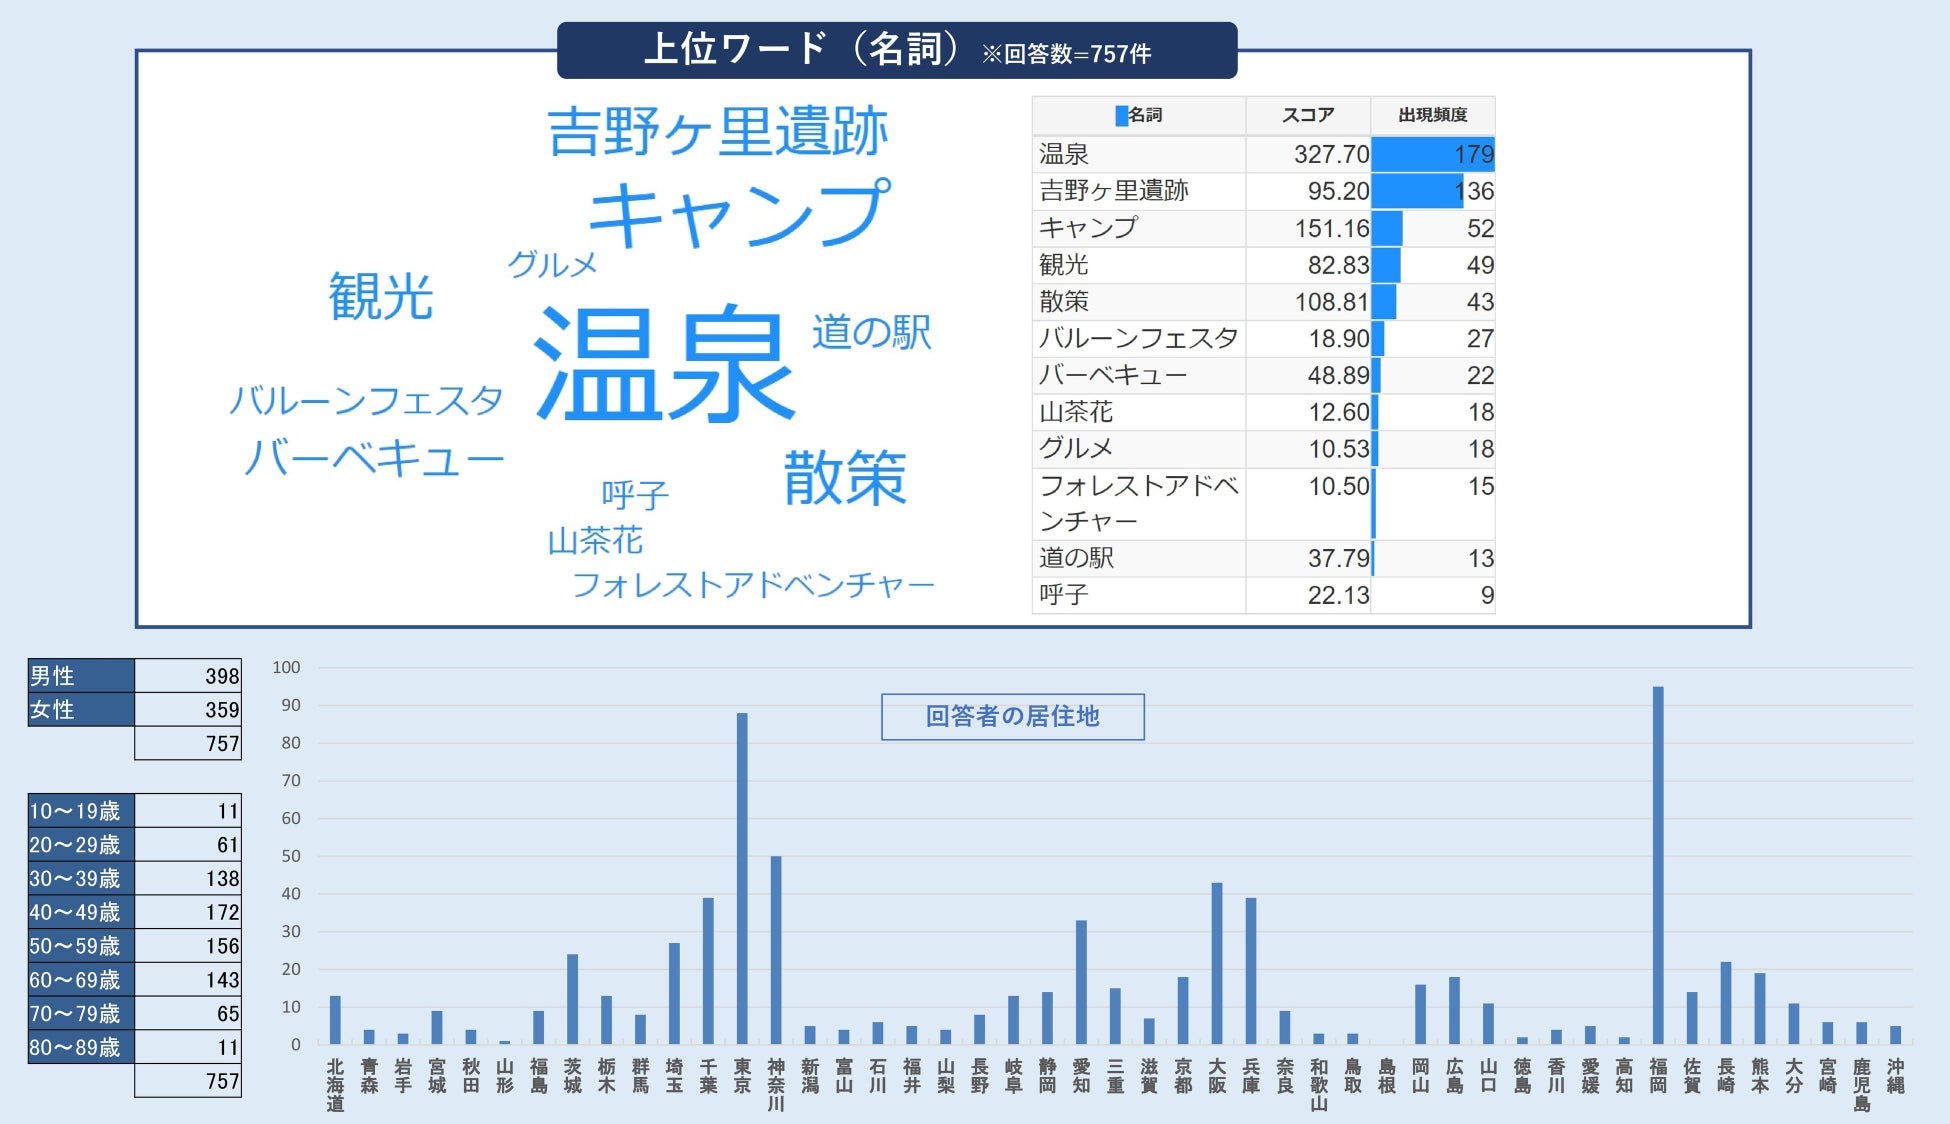Click the 136 frequency bar for 吉野ヶ里遺跡
The width and height of the screenshot is (1950, 1124).
[x=1416, y=191]
